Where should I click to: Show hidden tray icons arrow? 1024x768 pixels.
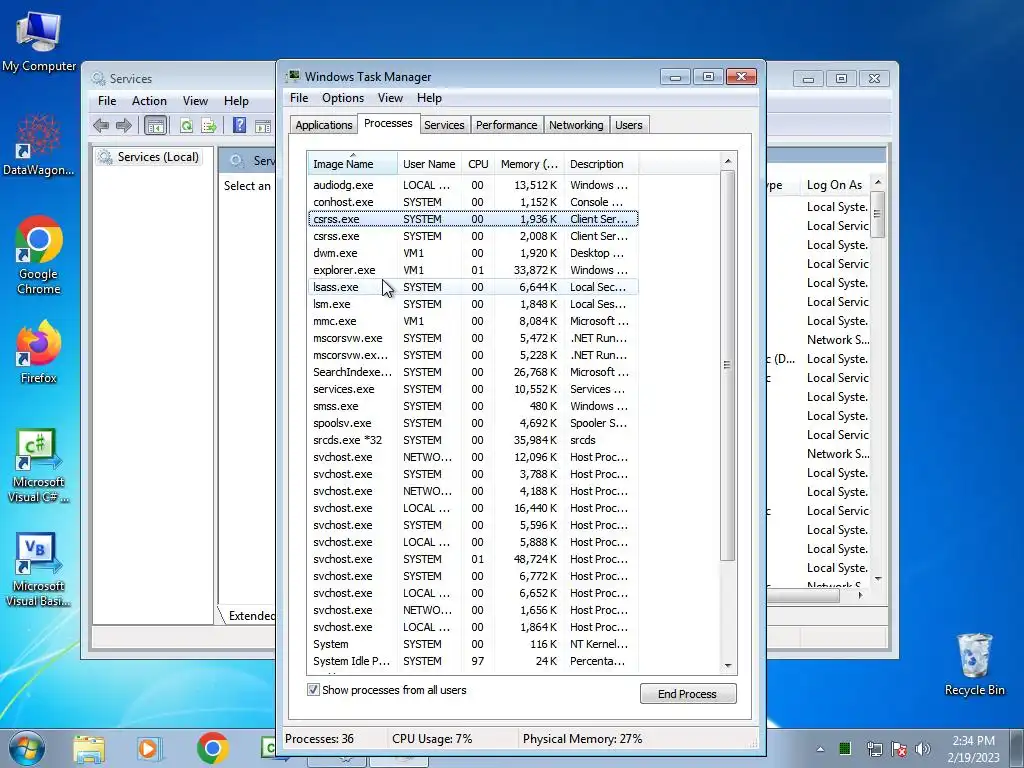(x=820, y=749)
